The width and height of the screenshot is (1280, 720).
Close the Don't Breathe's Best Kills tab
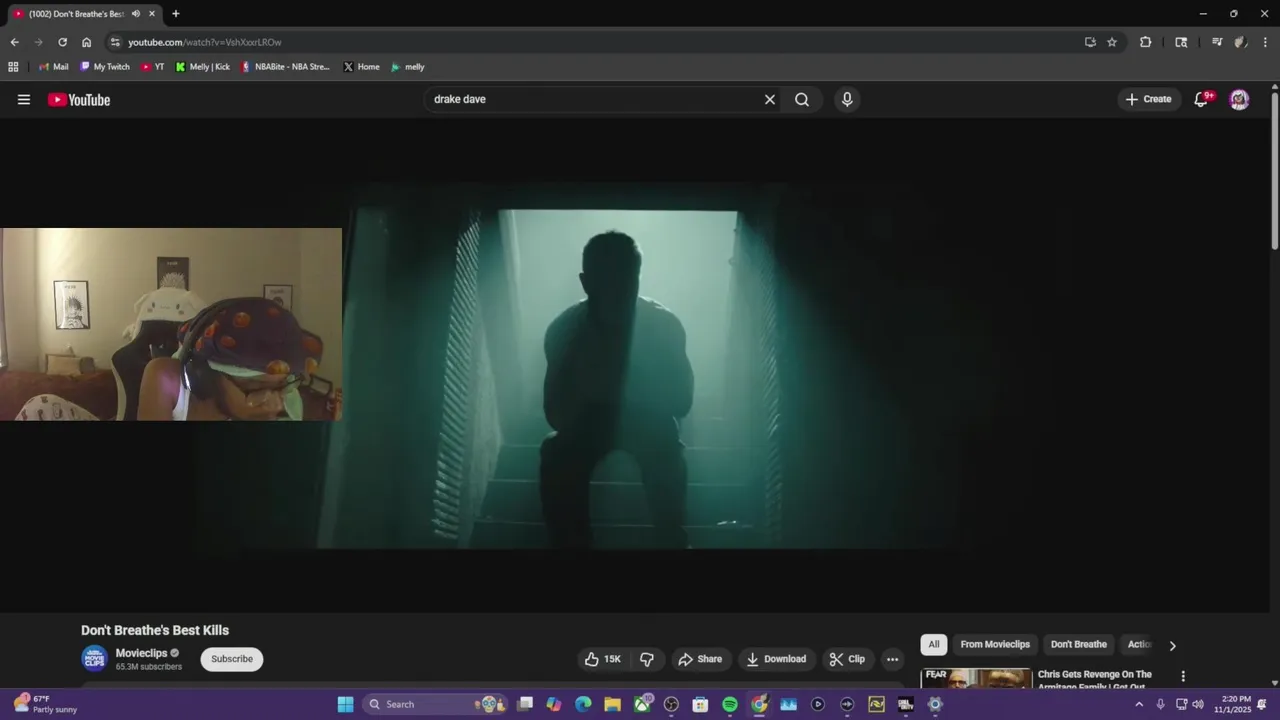tap(152, 14)
